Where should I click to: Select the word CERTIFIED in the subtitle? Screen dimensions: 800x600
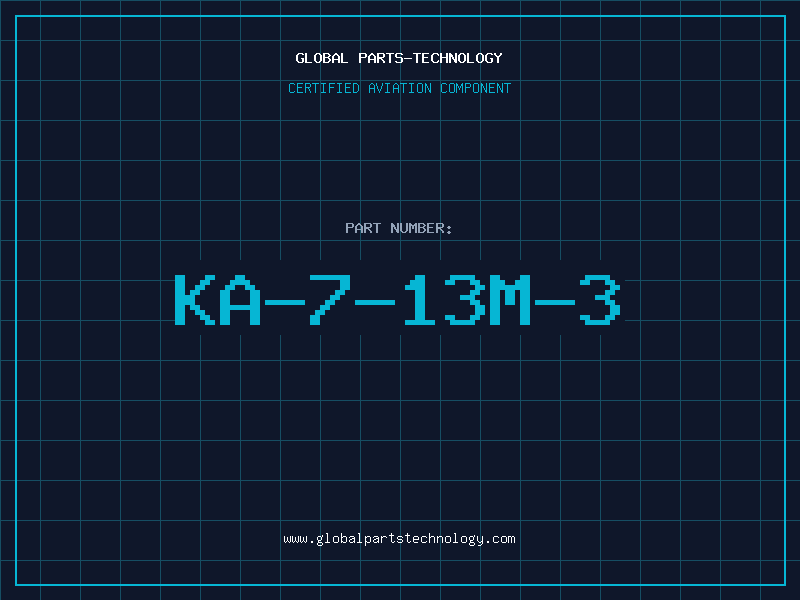point(324,88)
